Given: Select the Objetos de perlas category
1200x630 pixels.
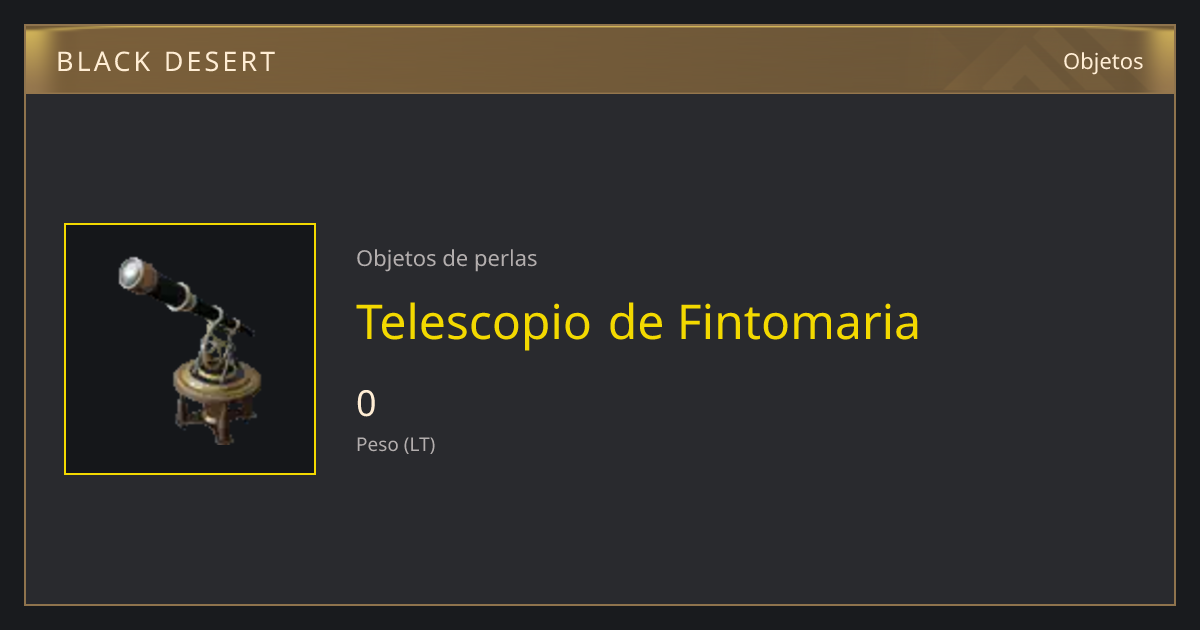Looking at the screenshot, I should coord(446,258).
